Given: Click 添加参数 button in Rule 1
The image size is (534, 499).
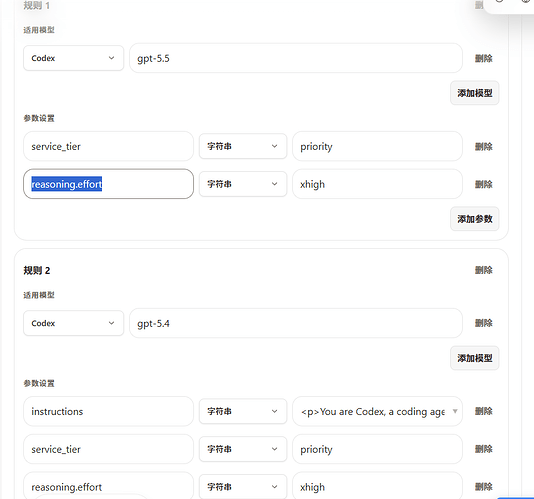Looking at the screenshot, I should tap(475, 219).
